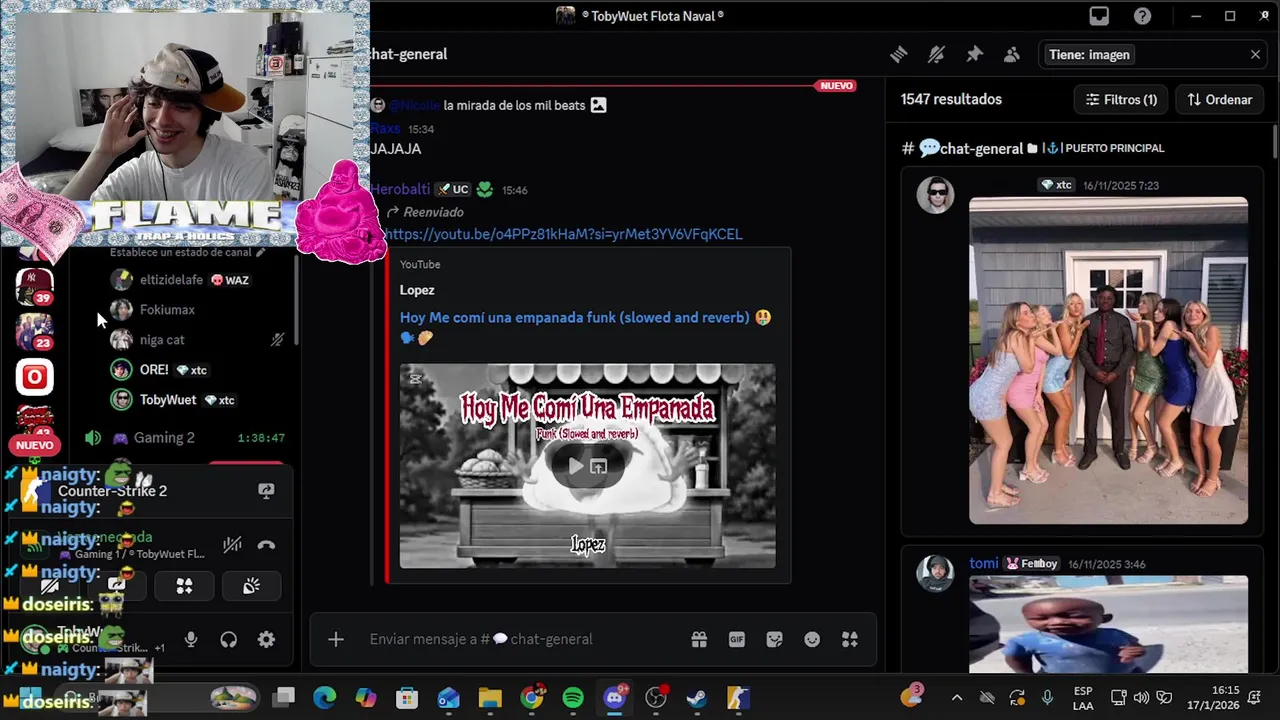Open the GIF picker

[x=737, y=639]
